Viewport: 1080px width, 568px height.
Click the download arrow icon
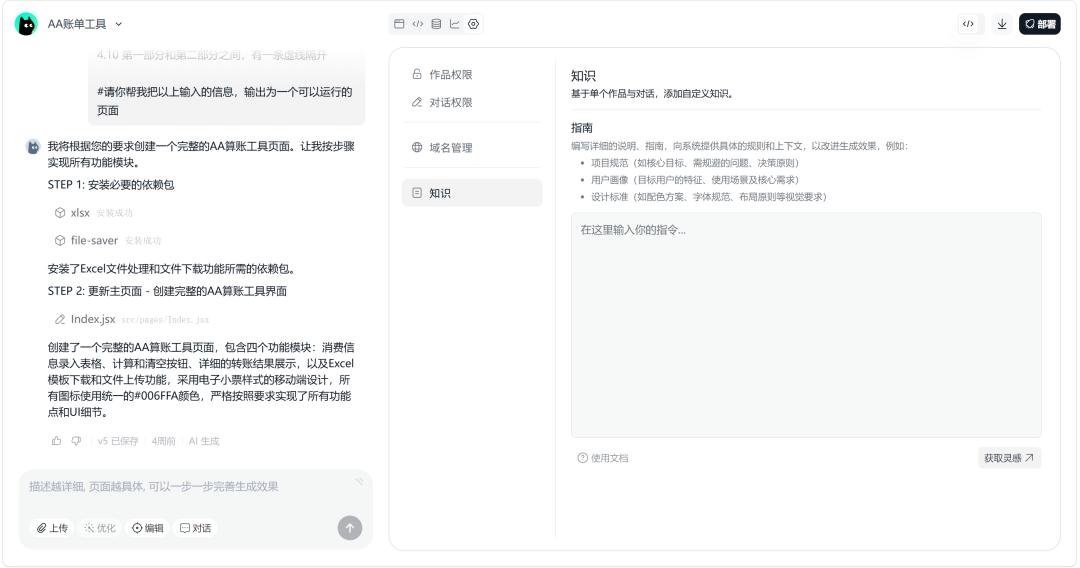[1002, 24]
